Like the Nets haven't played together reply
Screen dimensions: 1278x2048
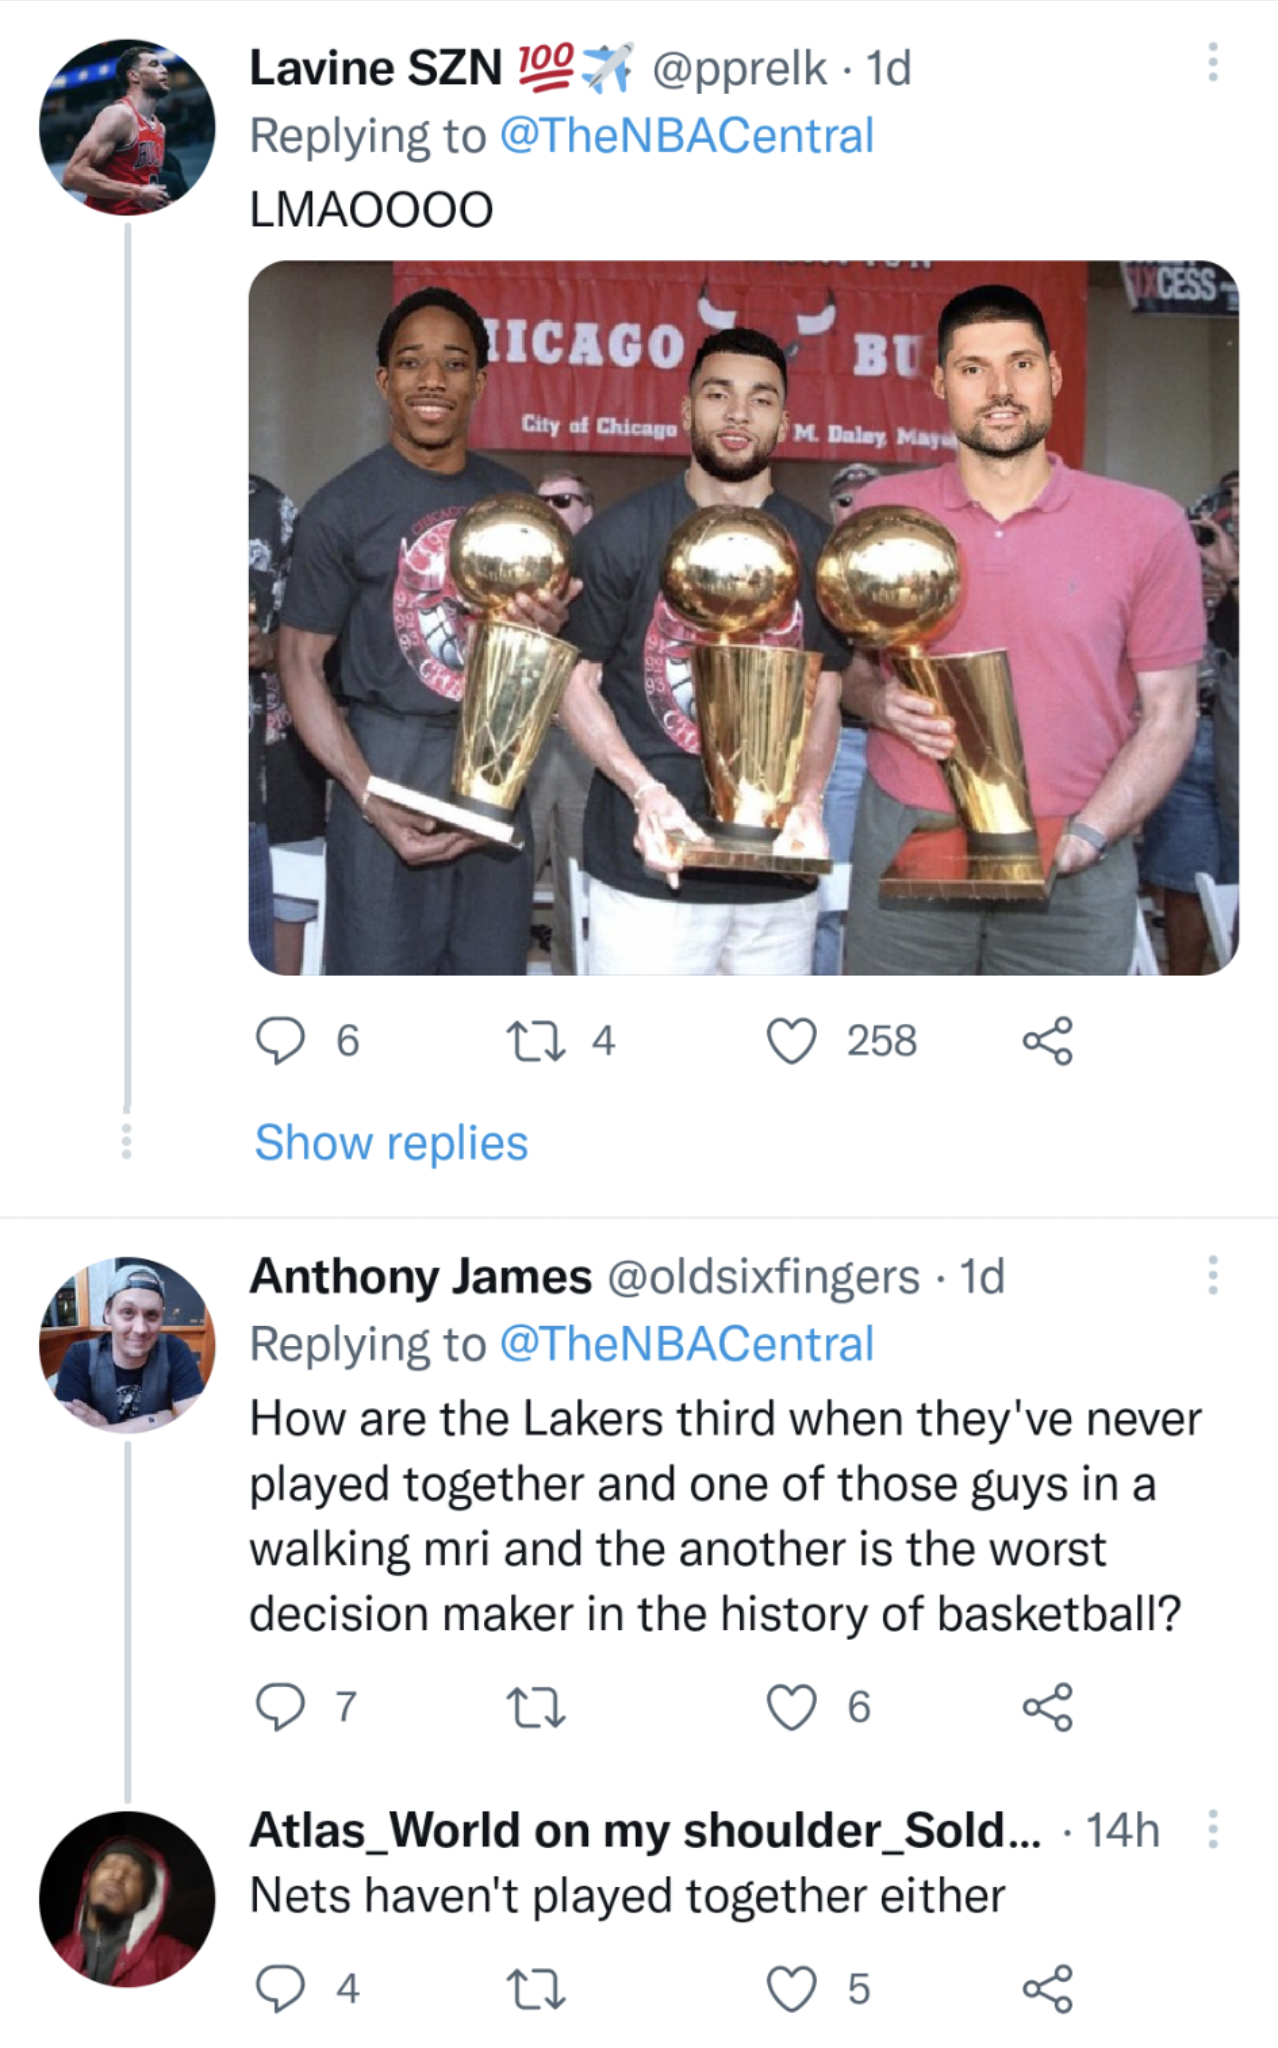792,1988
